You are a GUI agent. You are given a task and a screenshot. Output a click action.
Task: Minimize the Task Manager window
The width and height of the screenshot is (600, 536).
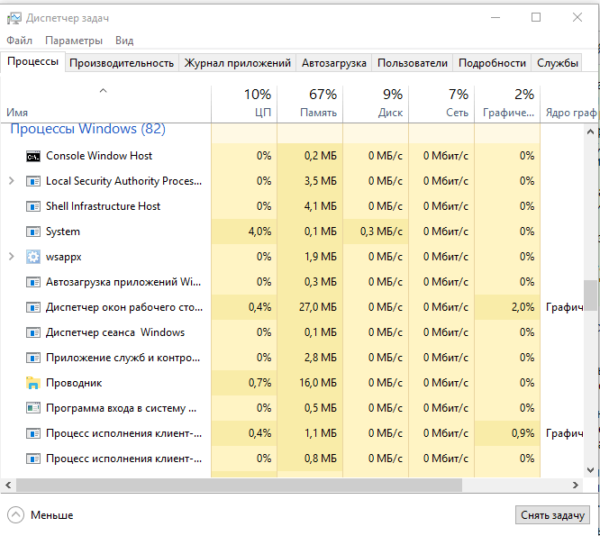click(x=496, y=18)
